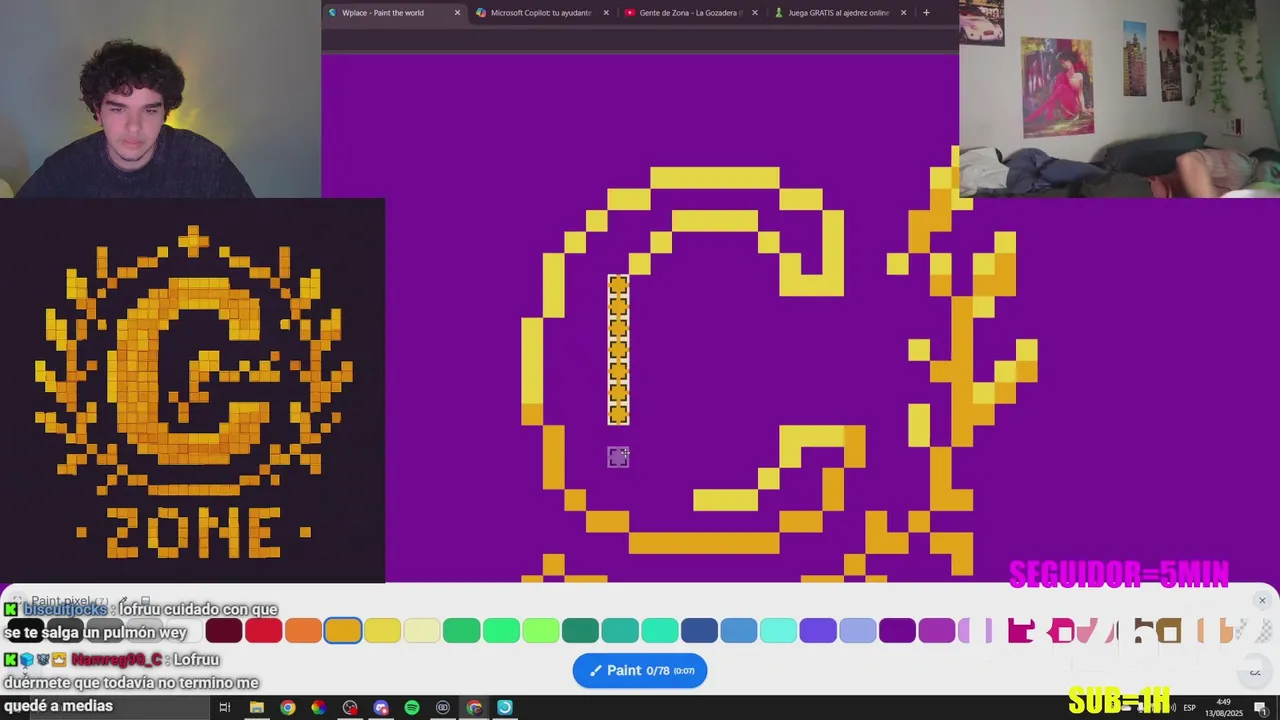Open File Explorer from the taskbar
Image resolution: width=1280 pixels, height=720 pixels.
tap(256, 708)
